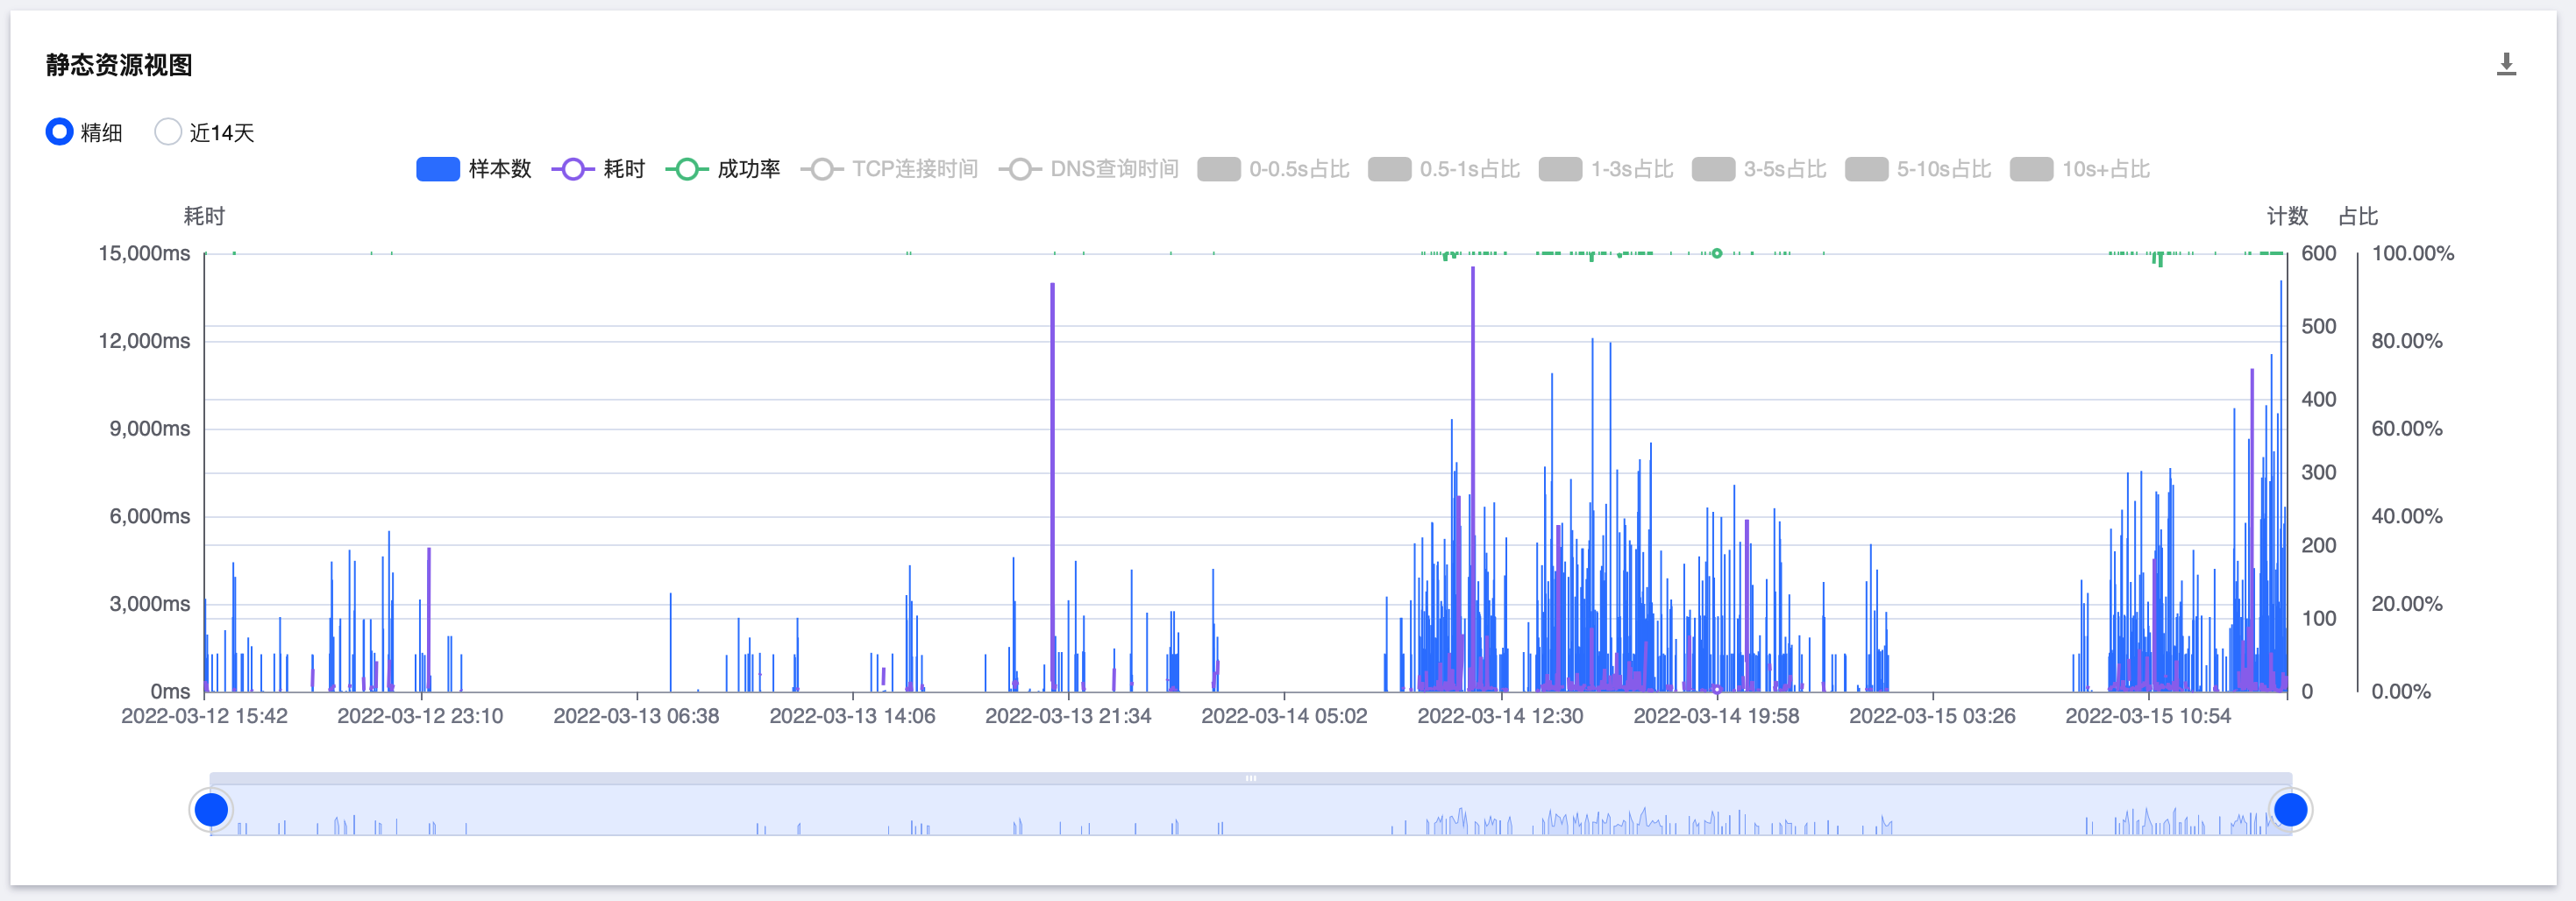Click the zoom range top drag bar
Viewport: 2576px width, 901px height.
[x=1251, y=778]
